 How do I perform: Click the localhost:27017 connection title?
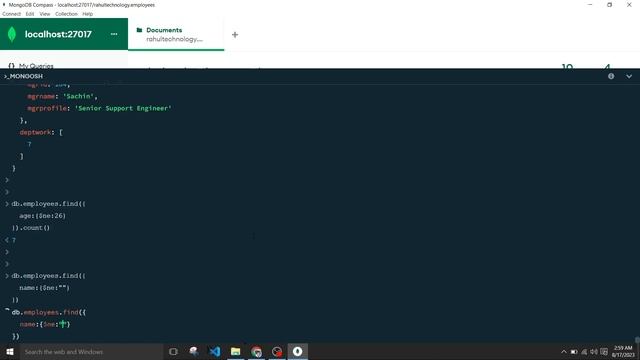point(58,34)
